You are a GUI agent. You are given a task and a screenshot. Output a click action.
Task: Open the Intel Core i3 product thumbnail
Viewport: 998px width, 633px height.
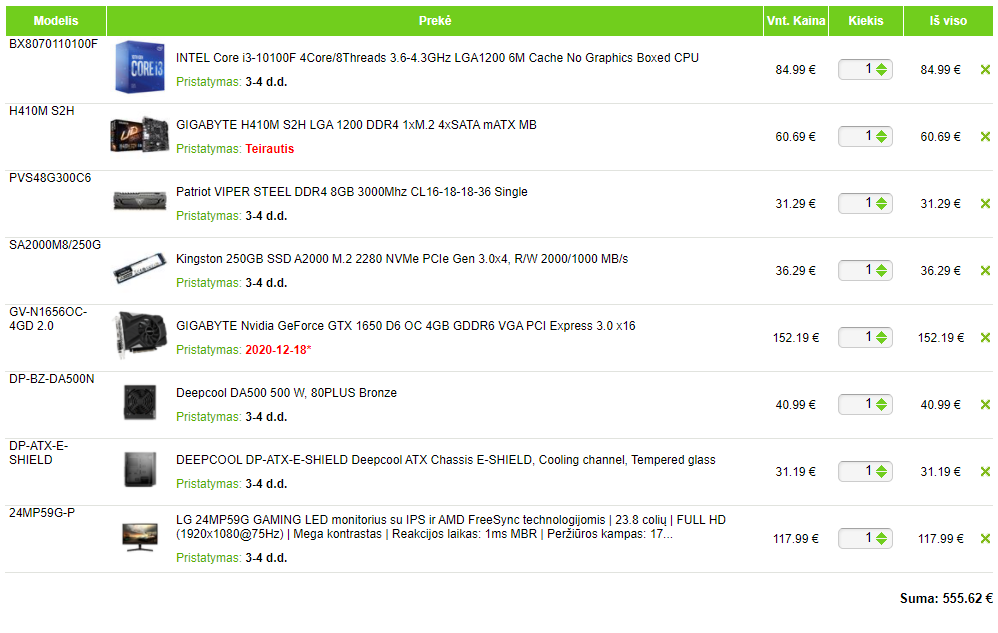click(x=139, y=67)
